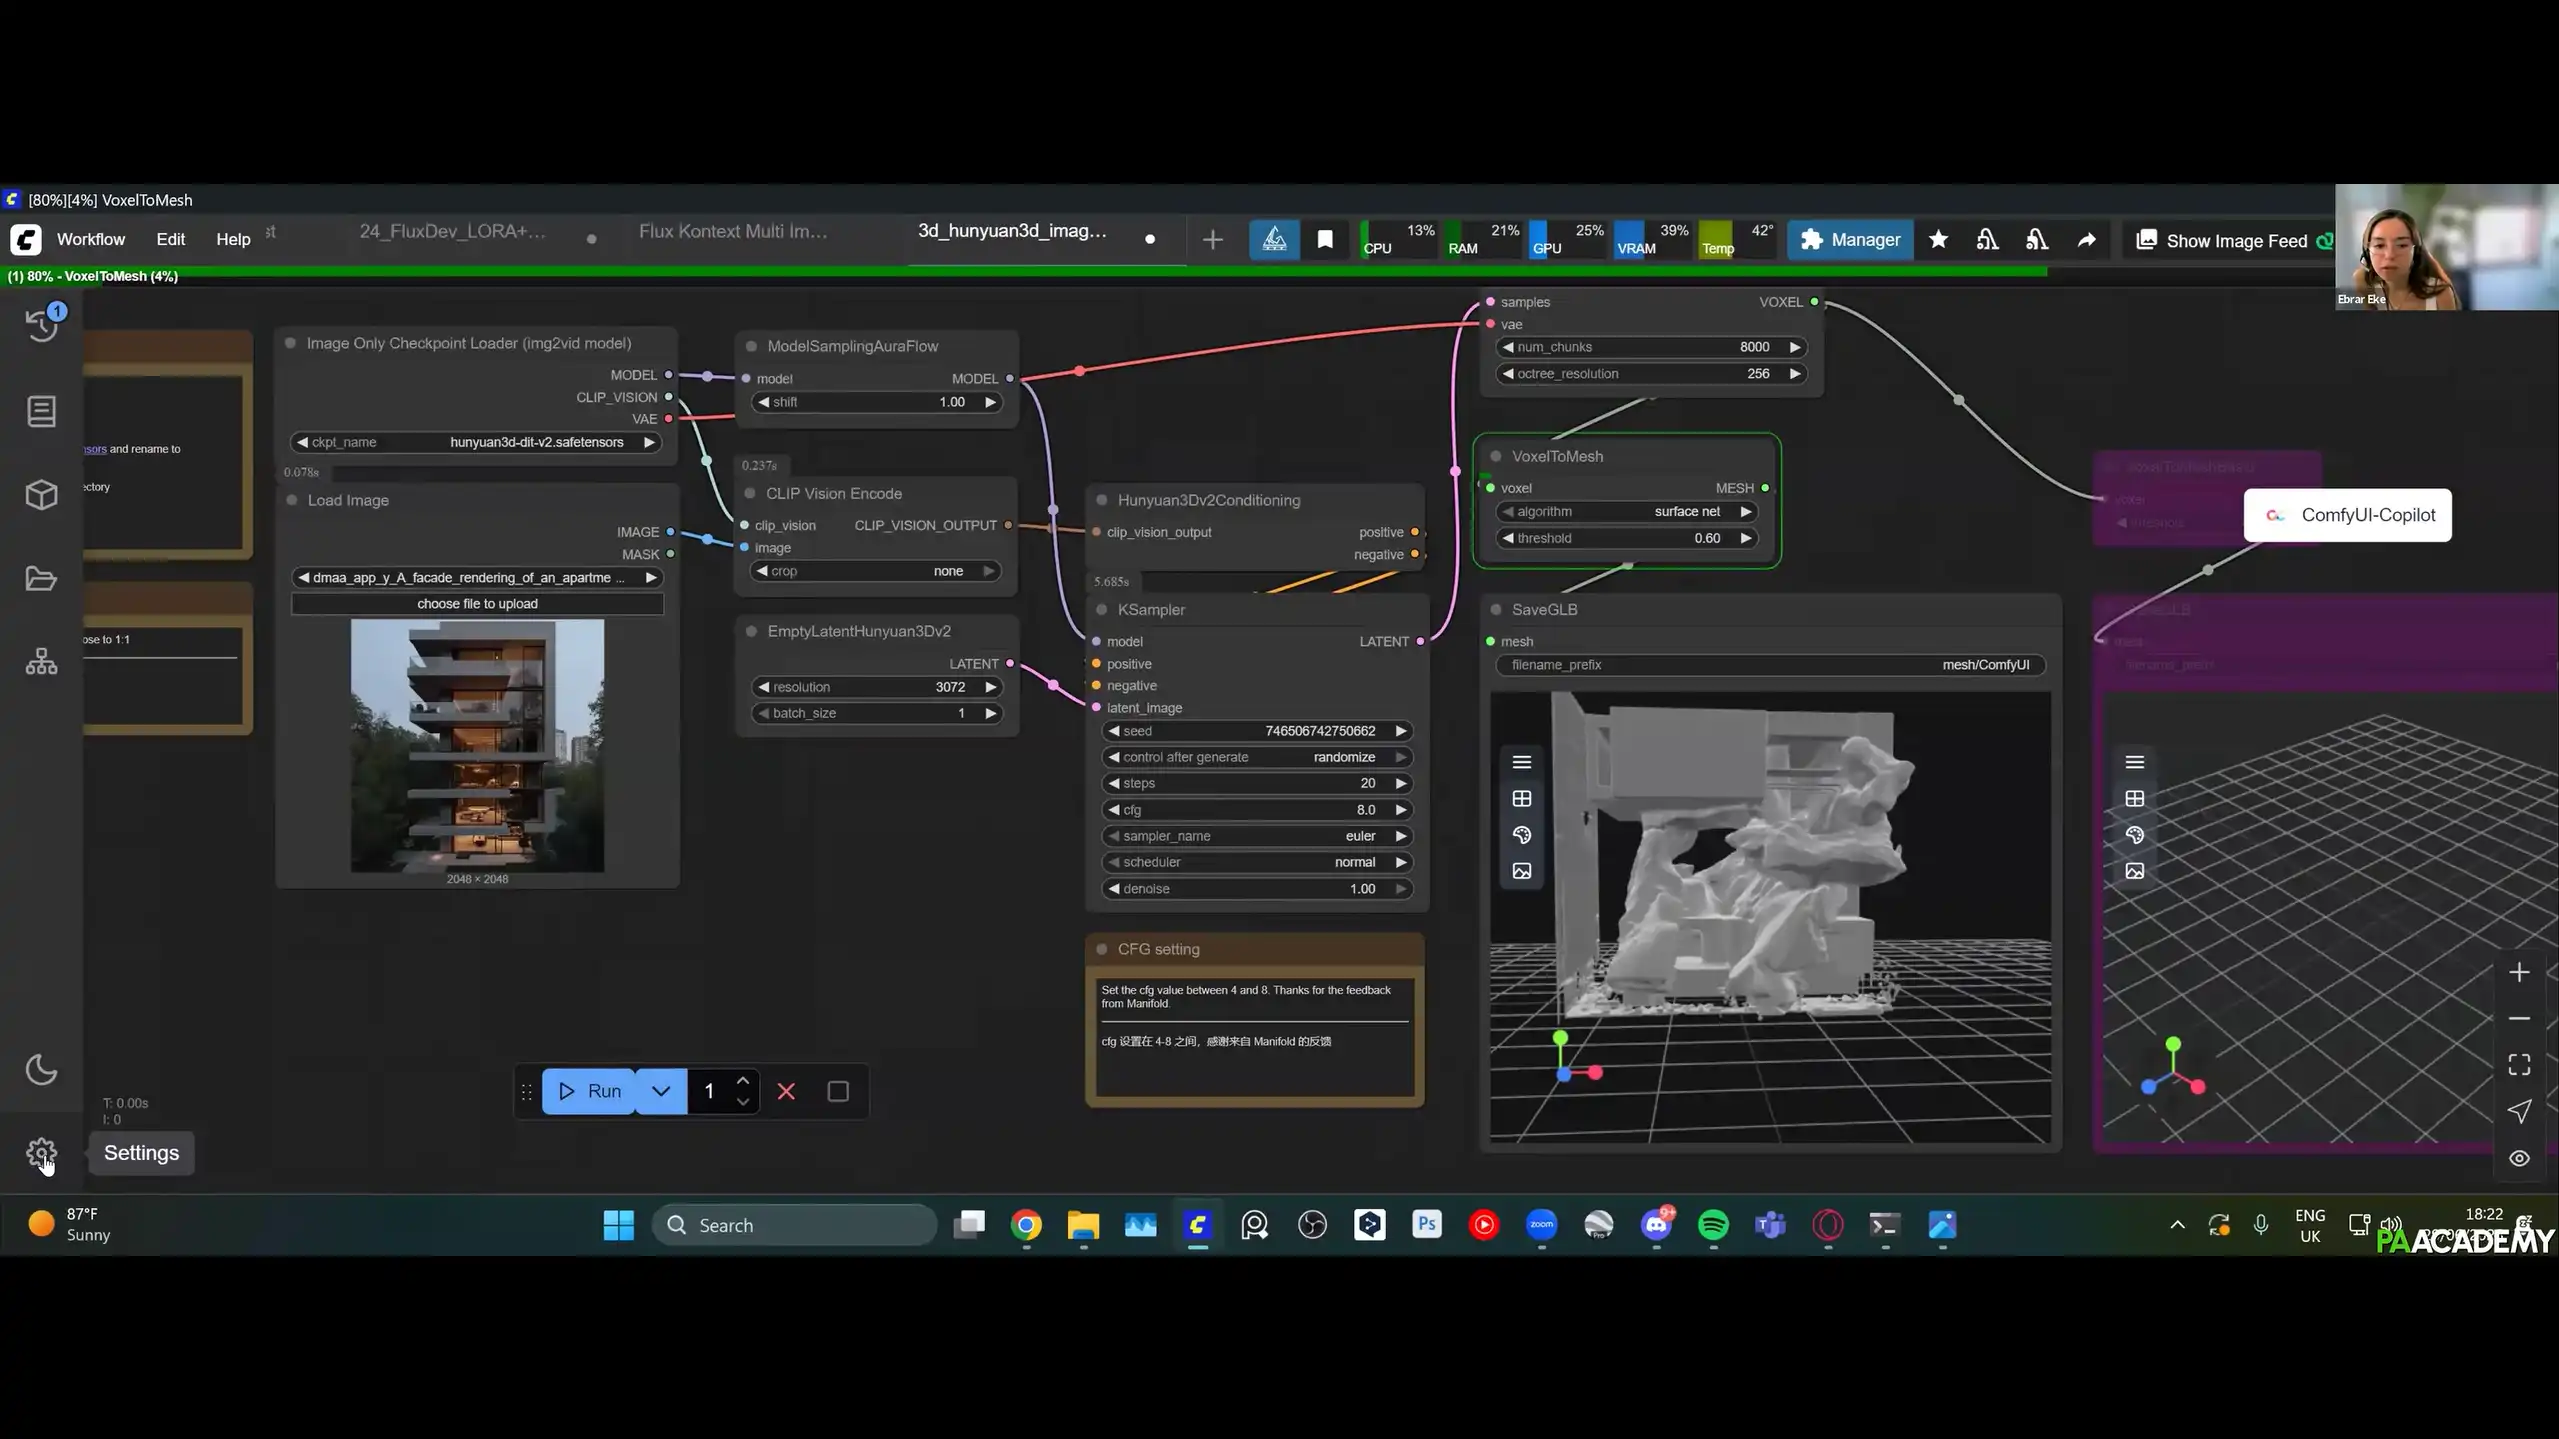The image size is (2559, 1439).
Task: Click the threshold 0.60 field
Action: click(1626, 538)
